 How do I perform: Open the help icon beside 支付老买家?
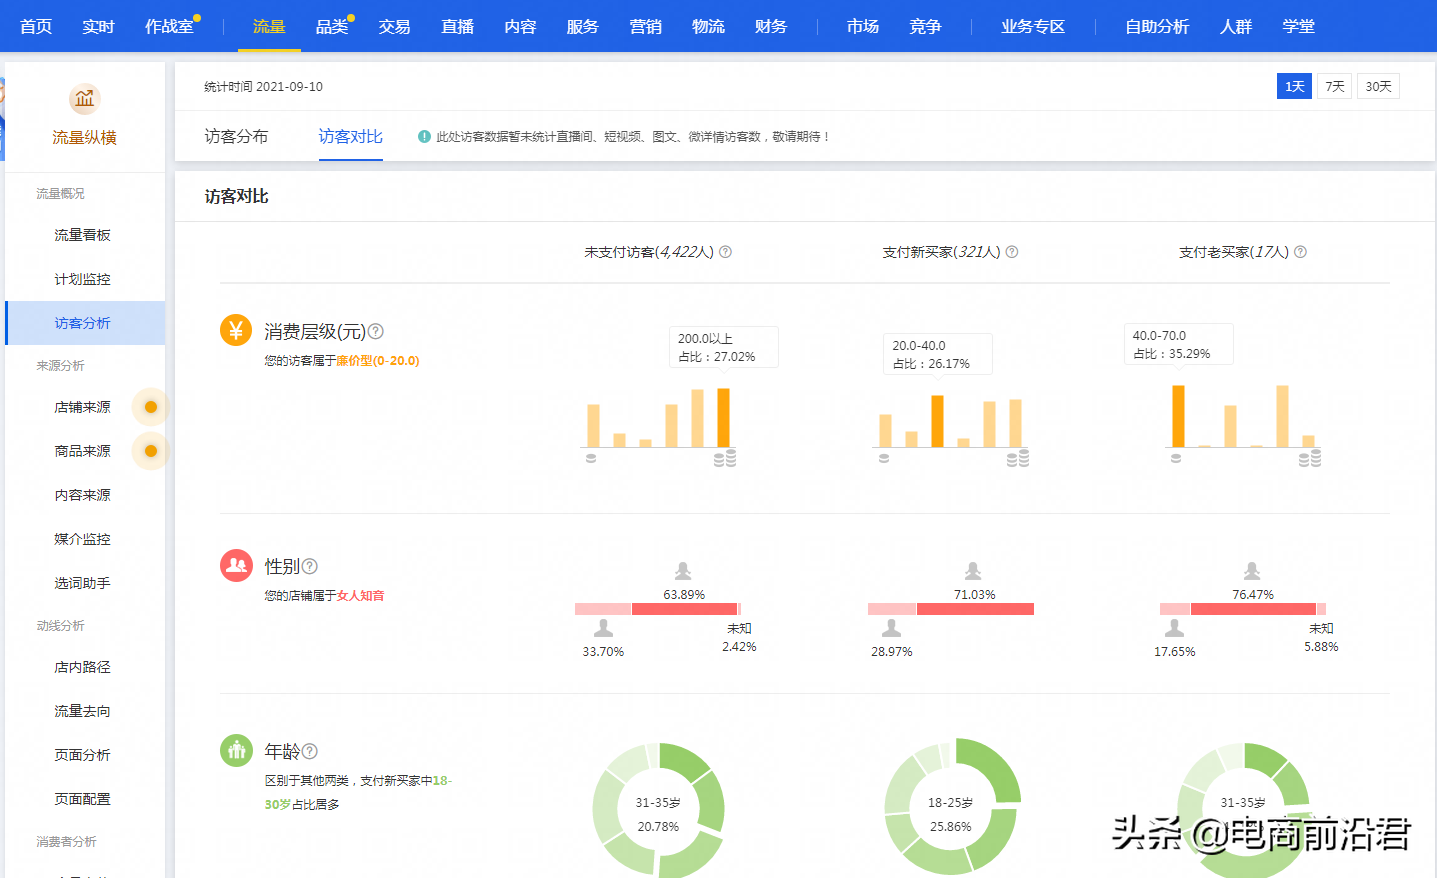click(1299, 252)
